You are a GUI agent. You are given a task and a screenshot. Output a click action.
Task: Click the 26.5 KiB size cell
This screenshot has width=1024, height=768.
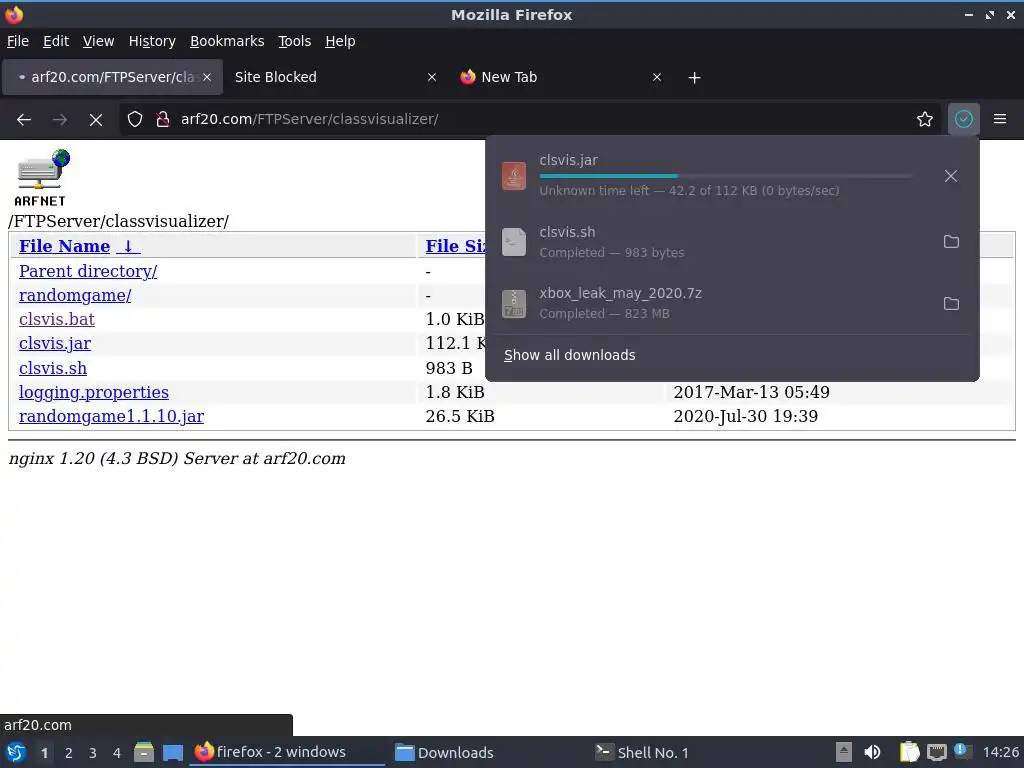pyautogui.click(x=460, y=417)
